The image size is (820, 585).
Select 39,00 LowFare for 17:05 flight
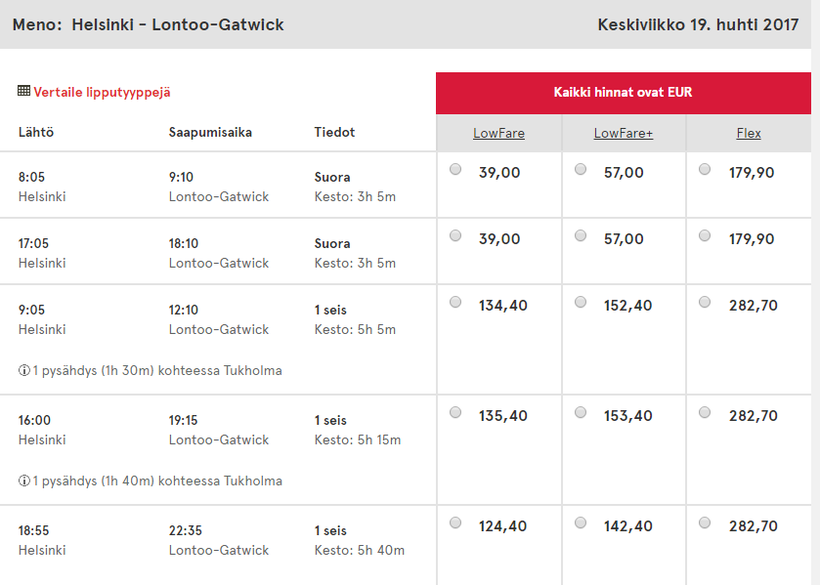point(456,236)
